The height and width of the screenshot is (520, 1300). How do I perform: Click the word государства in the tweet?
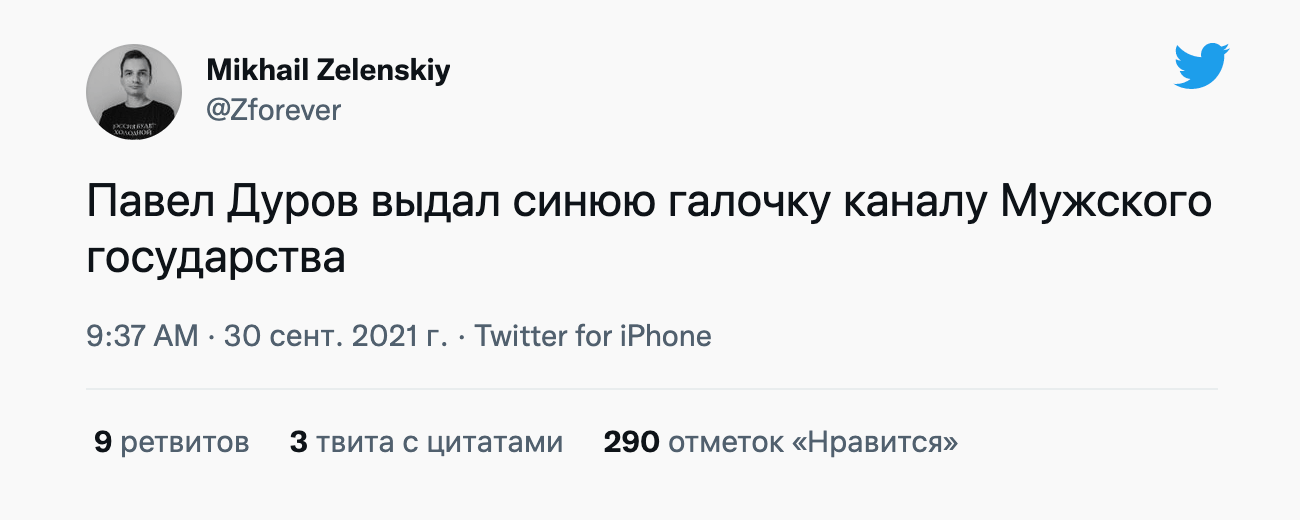point(216,257)
